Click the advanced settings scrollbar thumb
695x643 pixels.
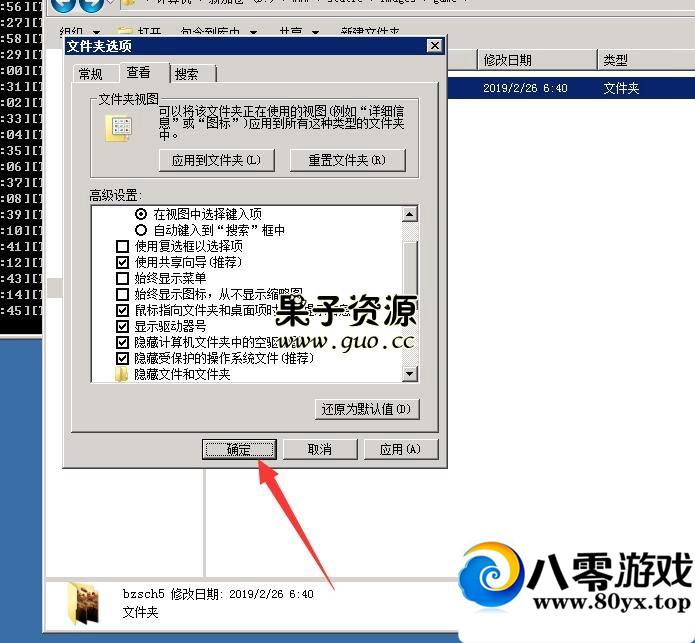click(410, 273)
